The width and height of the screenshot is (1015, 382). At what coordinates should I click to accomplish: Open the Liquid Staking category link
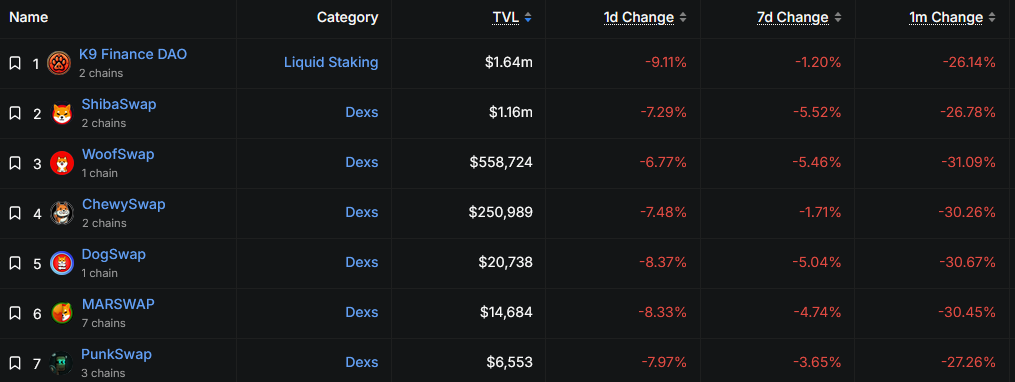[x=331, y=62]
